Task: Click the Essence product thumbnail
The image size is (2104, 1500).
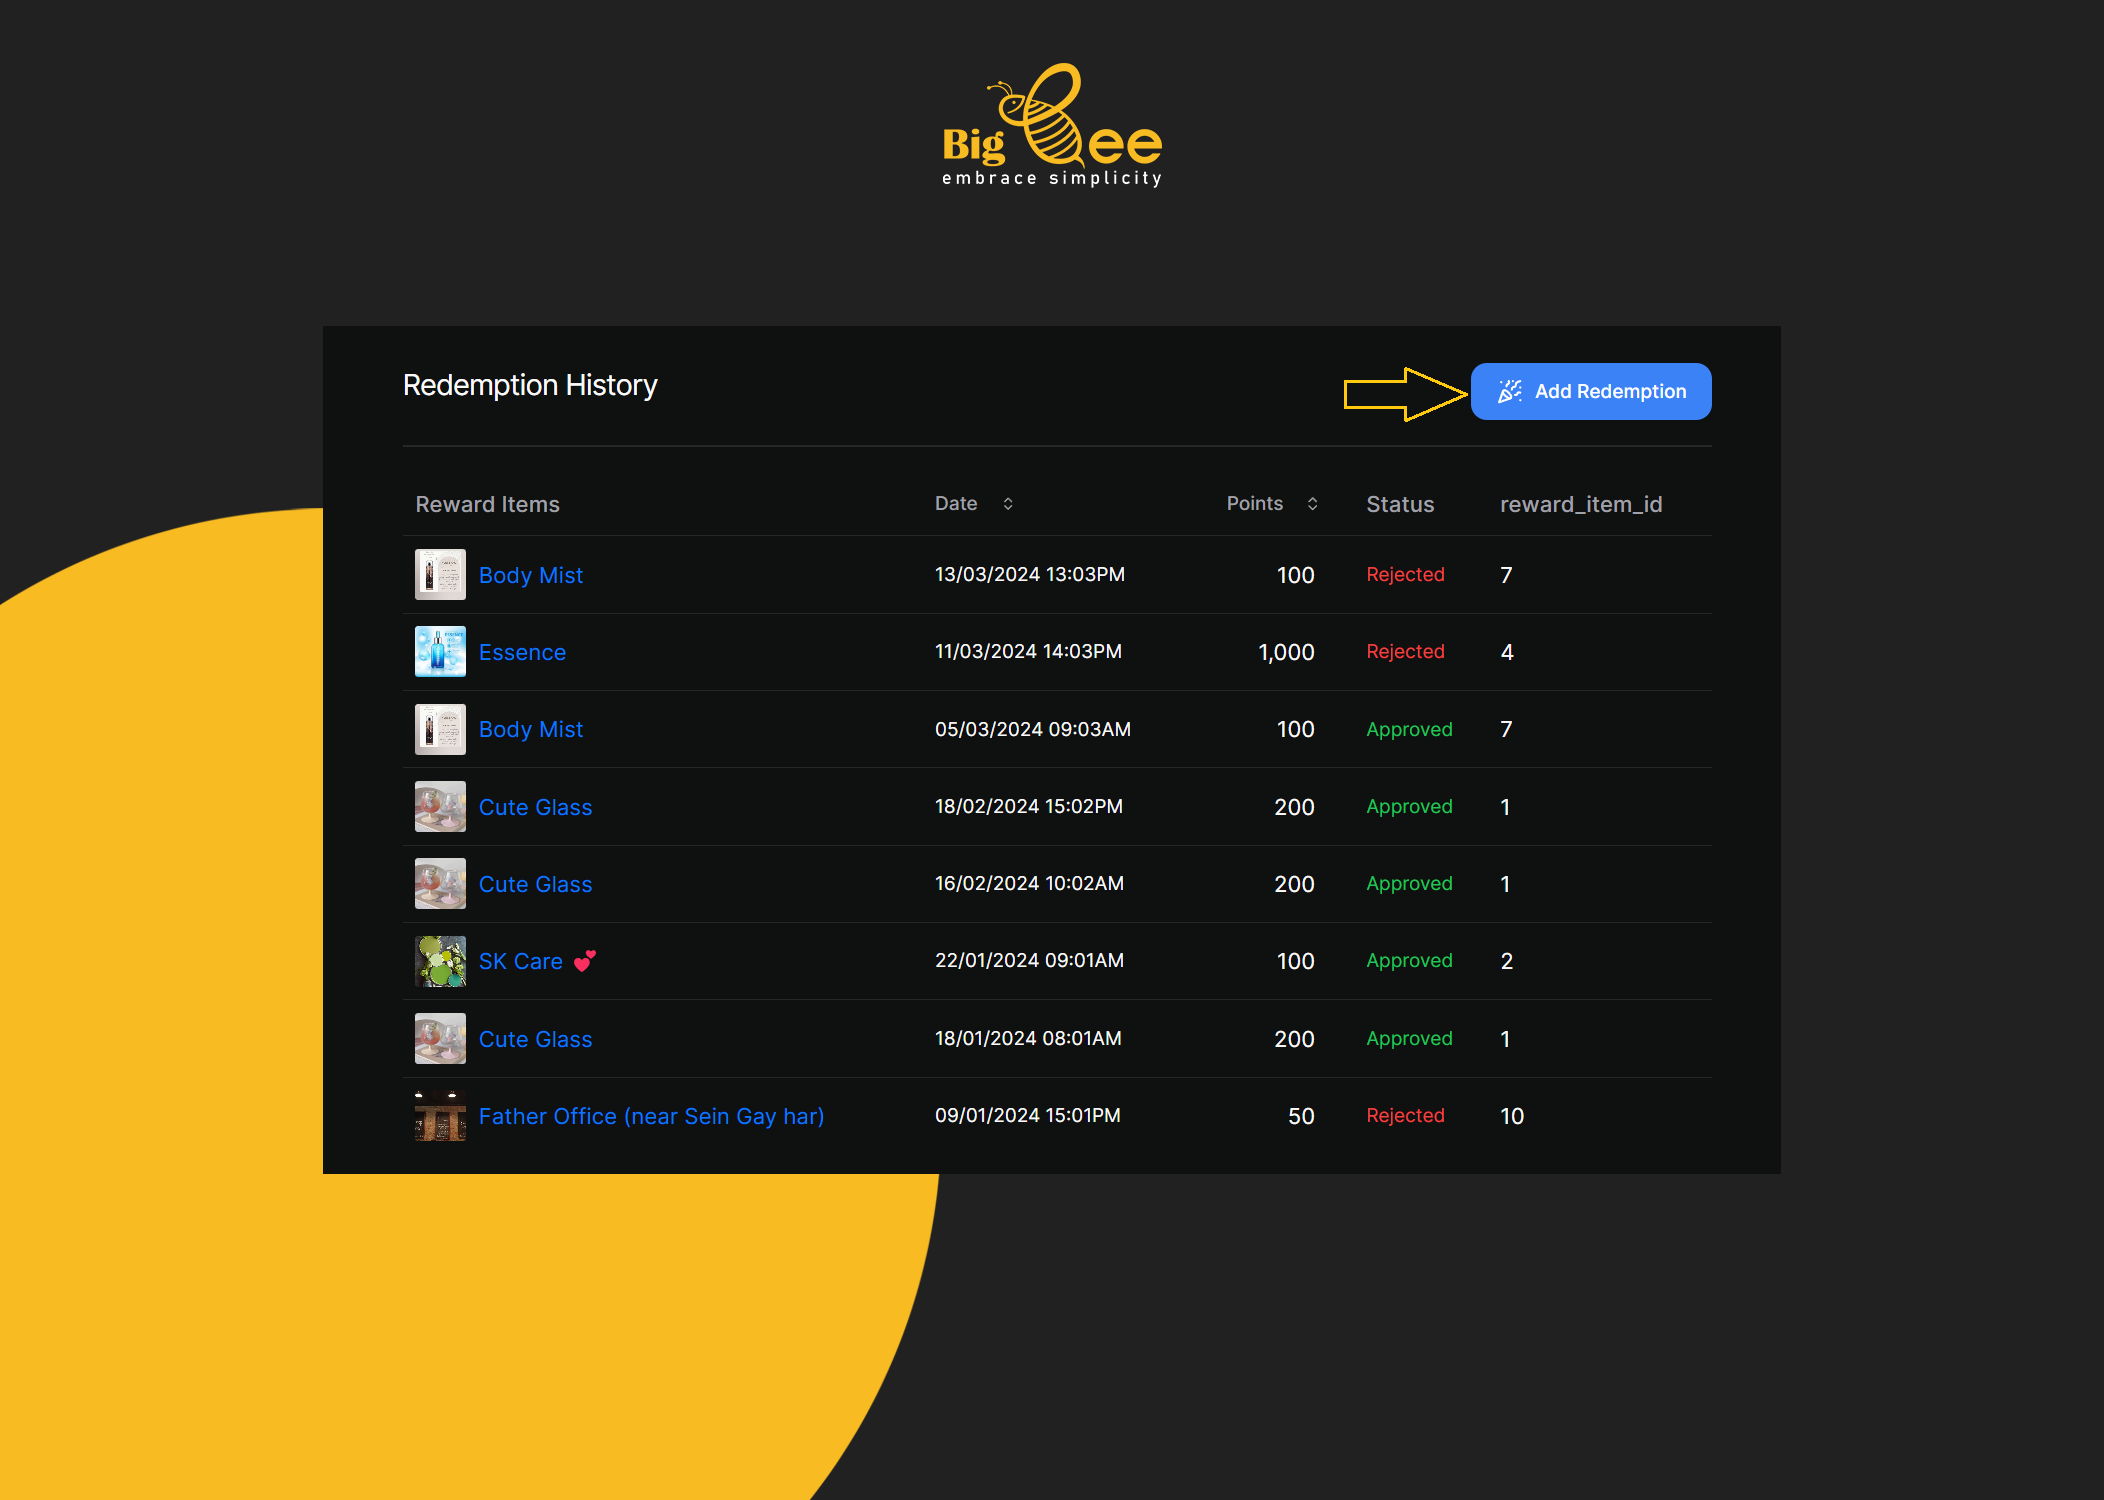Action: tap(440, 651)
